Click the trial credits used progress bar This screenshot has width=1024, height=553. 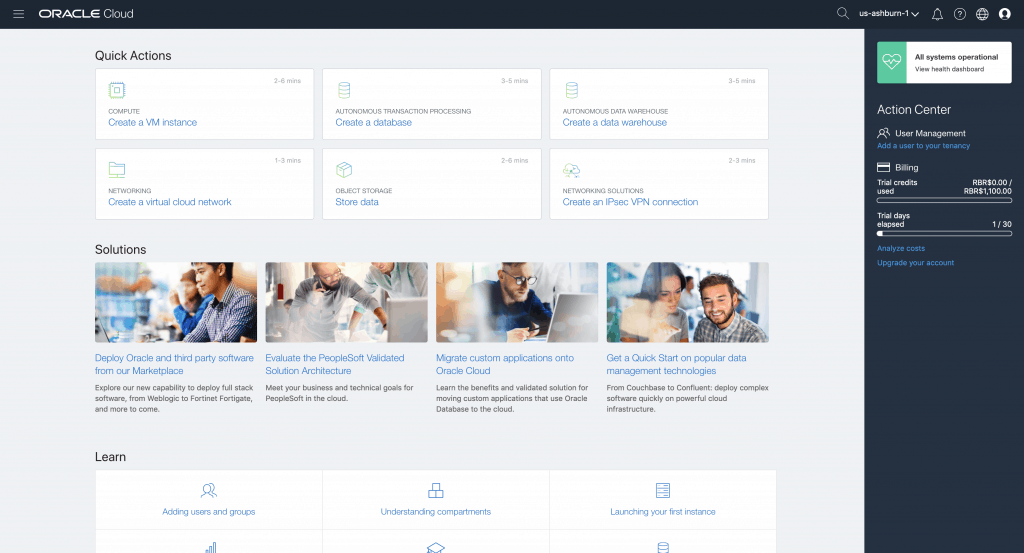pyautogui.click(x=944, y=201)
